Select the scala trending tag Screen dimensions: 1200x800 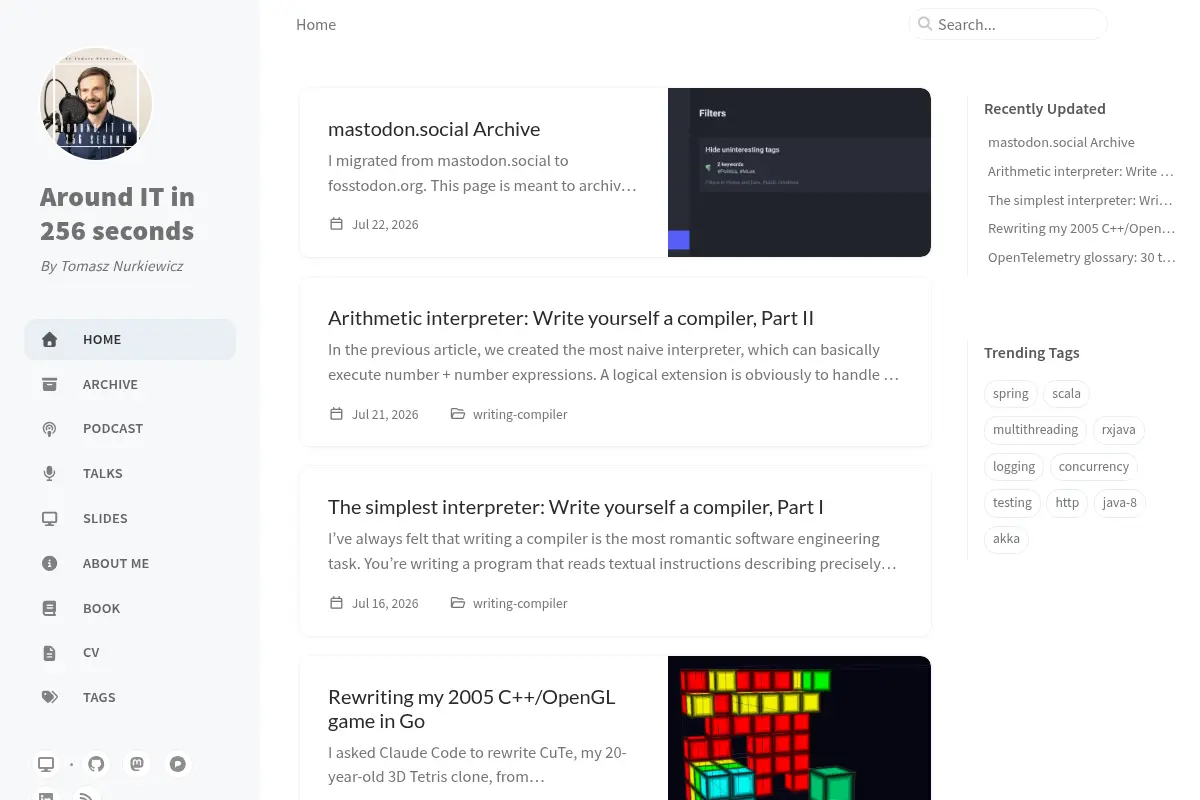point(1066,393)
